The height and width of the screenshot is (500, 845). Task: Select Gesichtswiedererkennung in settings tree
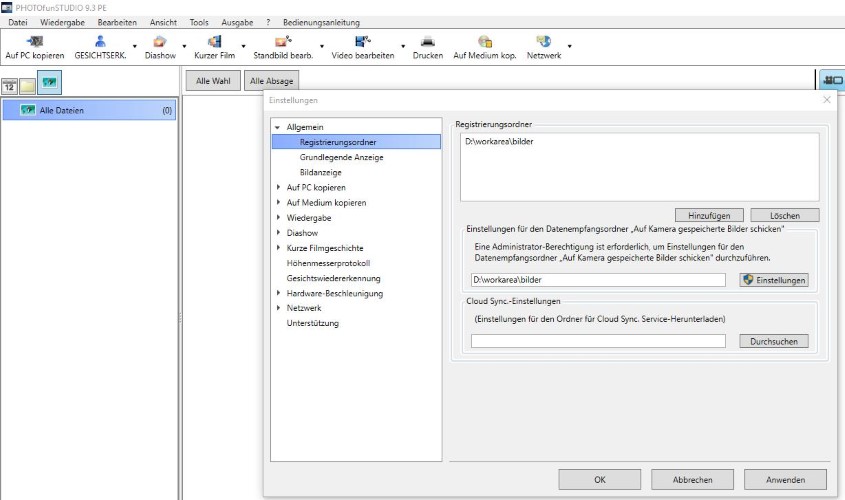334,278
